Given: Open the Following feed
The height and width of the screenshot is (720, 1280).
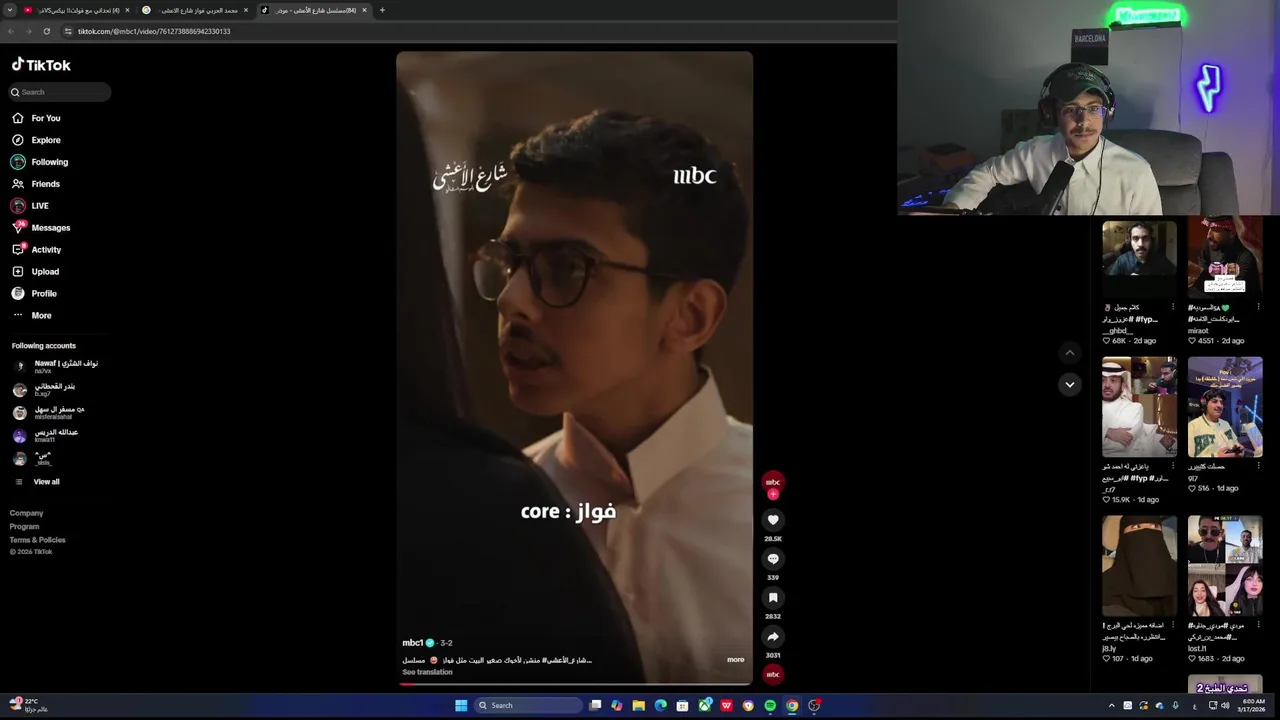Looking at the screenshot, I should (x=40, y=162).
